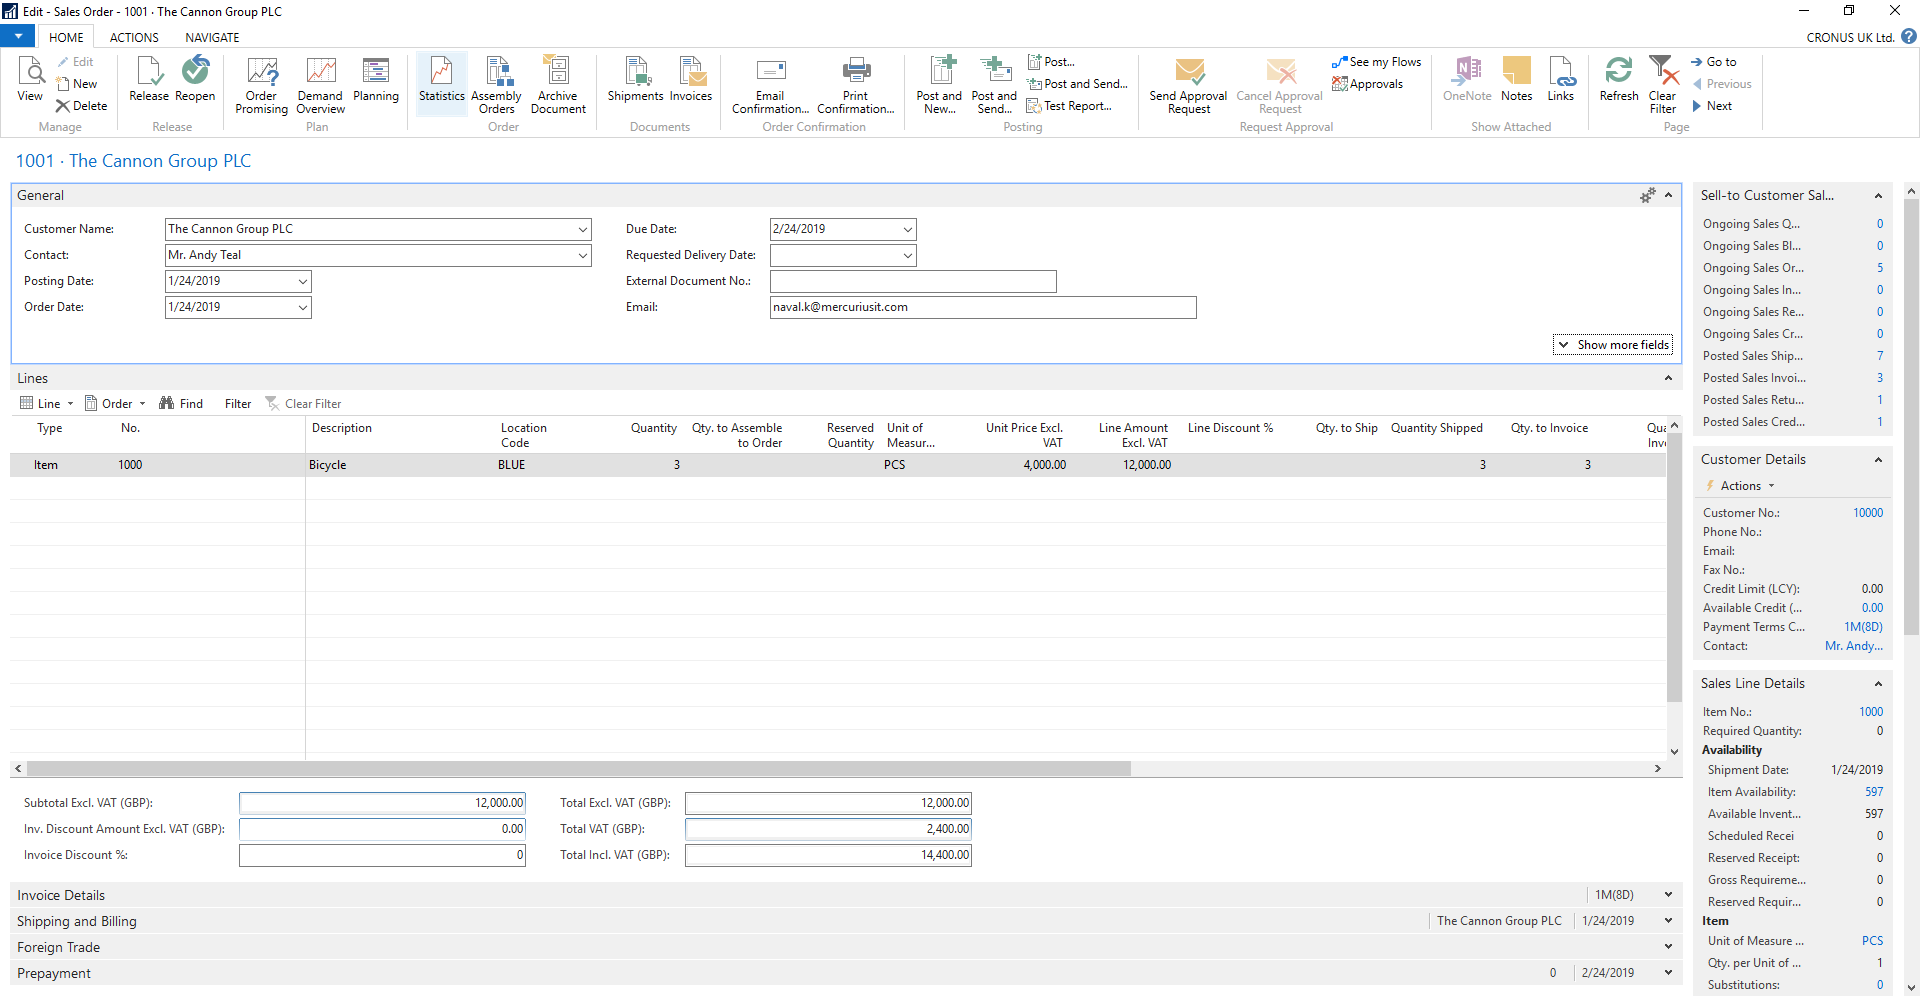This screenshot has width=1920, height=1004.
Task: Open the Line menu in Lines
Action: (x=47, y=403)
